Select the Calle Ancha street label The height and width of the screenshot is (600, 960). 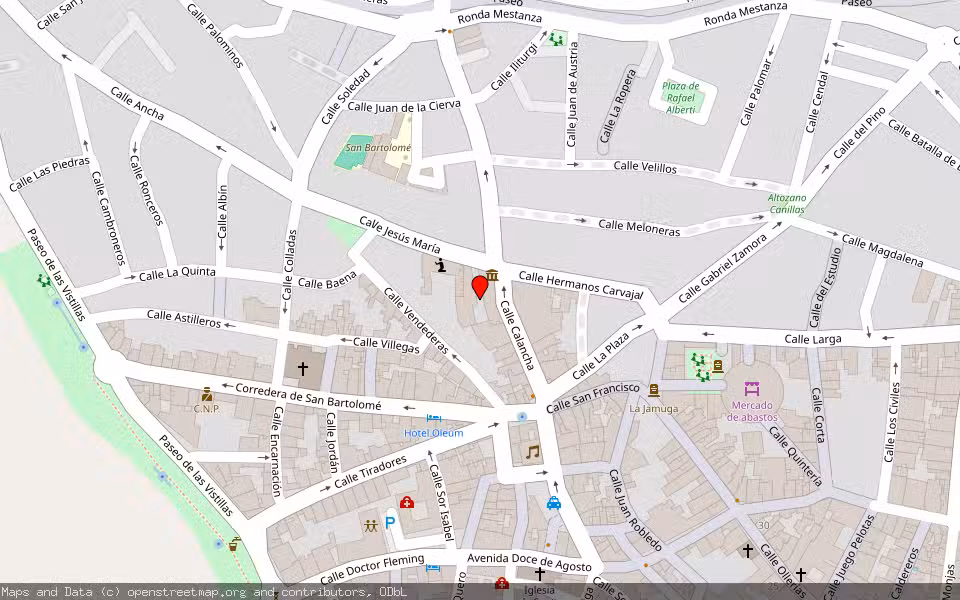[137, 103]
